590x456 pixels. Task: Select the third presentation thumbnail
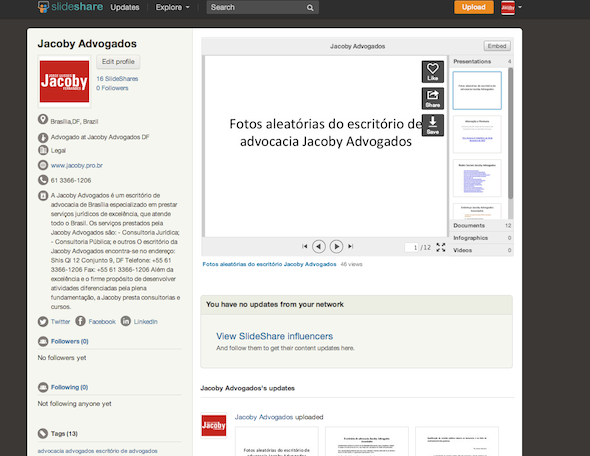coord(477,178)
